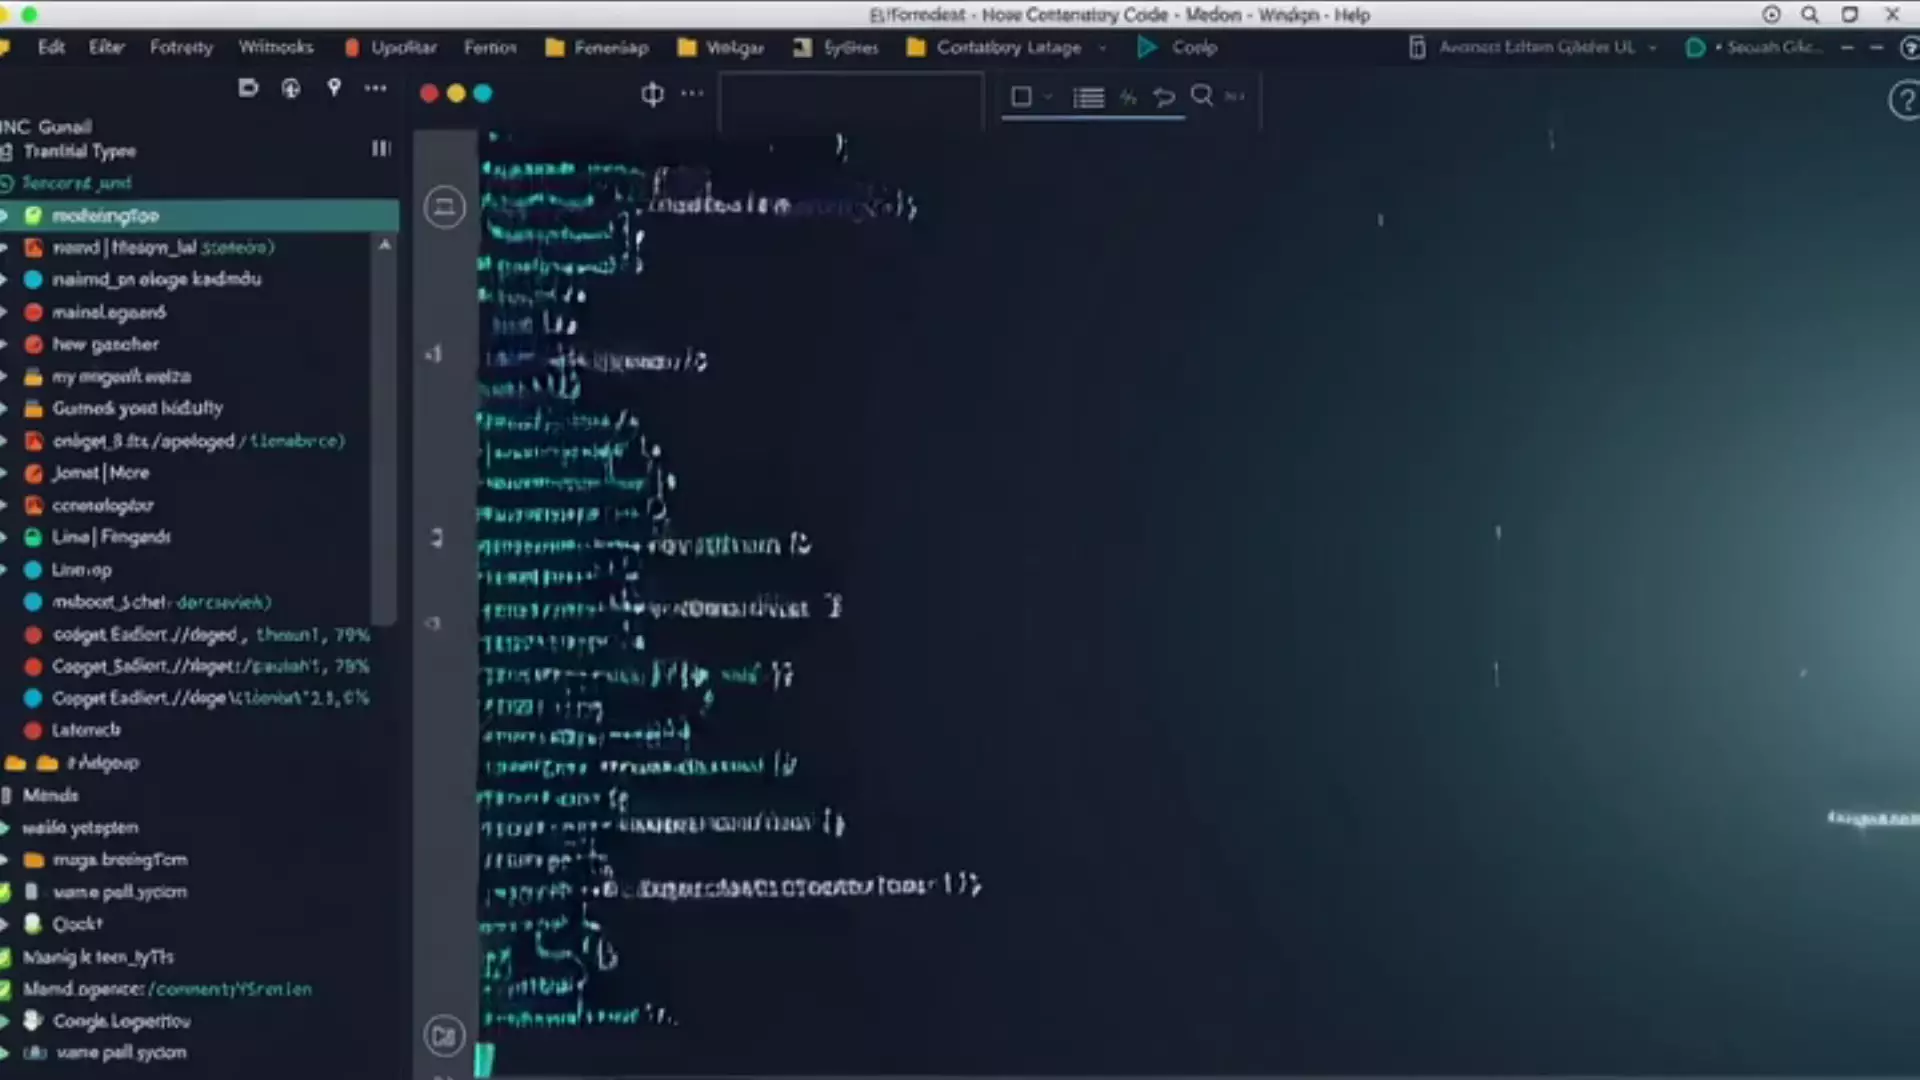This screenshot has width=1920, height=1080.
Task: Expand the Gumed yod hidulty folder
Action: [x=5, y=408]
